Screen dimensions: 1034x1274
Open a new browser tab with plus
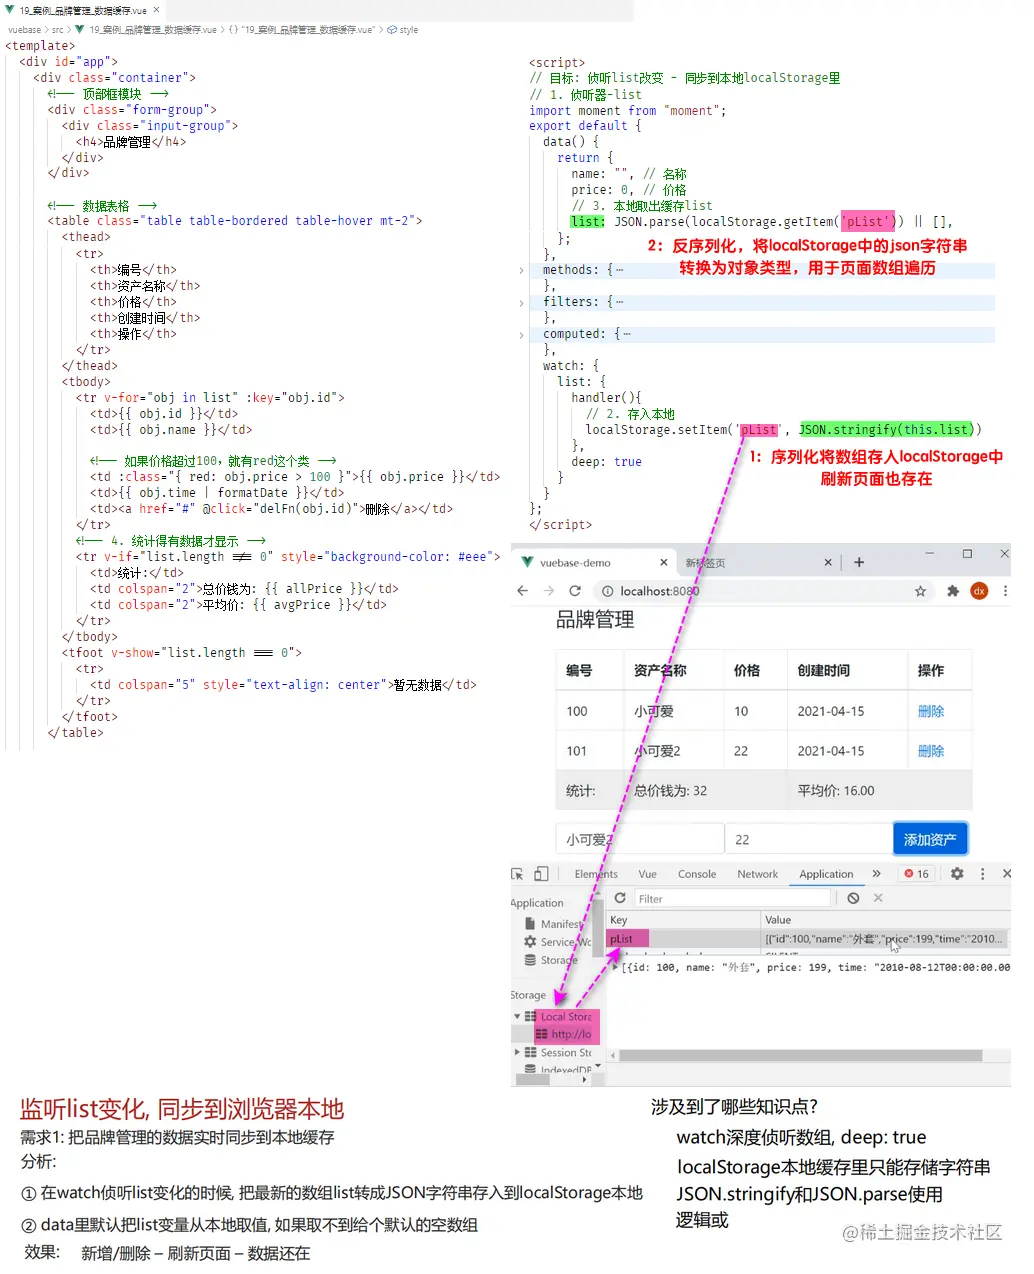[x=859, y=562]
